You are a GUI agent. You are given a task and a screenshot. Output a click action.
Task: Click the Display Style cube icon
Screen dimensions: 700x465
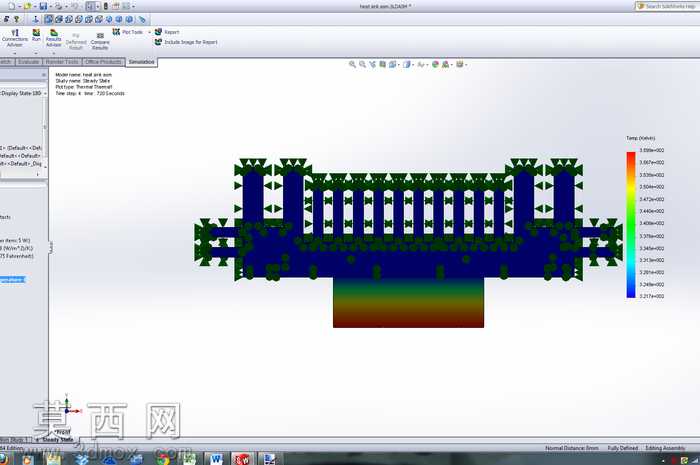(406, 64)
